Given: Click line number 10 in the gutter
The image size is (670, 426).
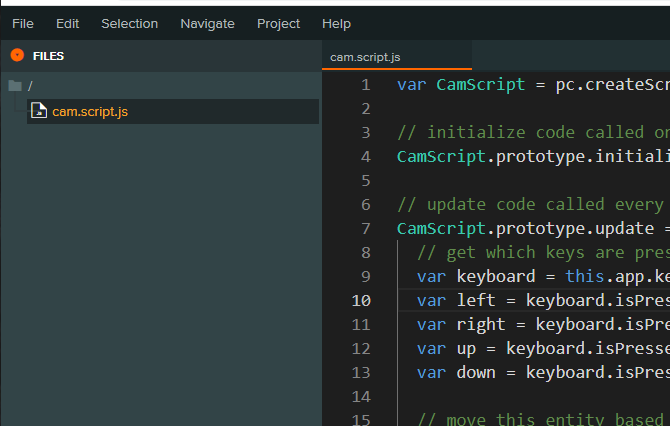Looking at the screenshot, I should [x=360, y=300].
